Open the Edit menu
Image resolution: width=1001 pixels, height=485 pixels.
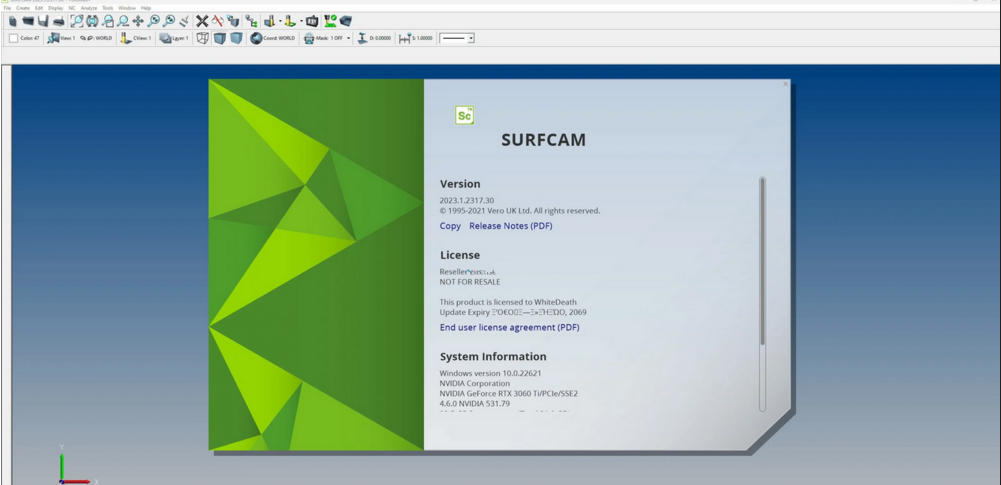point(39,8)
